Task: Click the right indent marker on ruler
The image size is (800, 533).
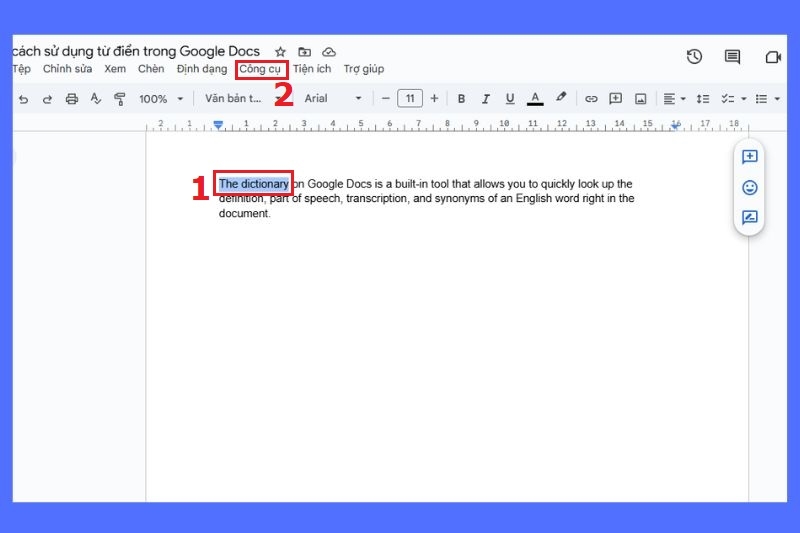Action: [676, 124]
